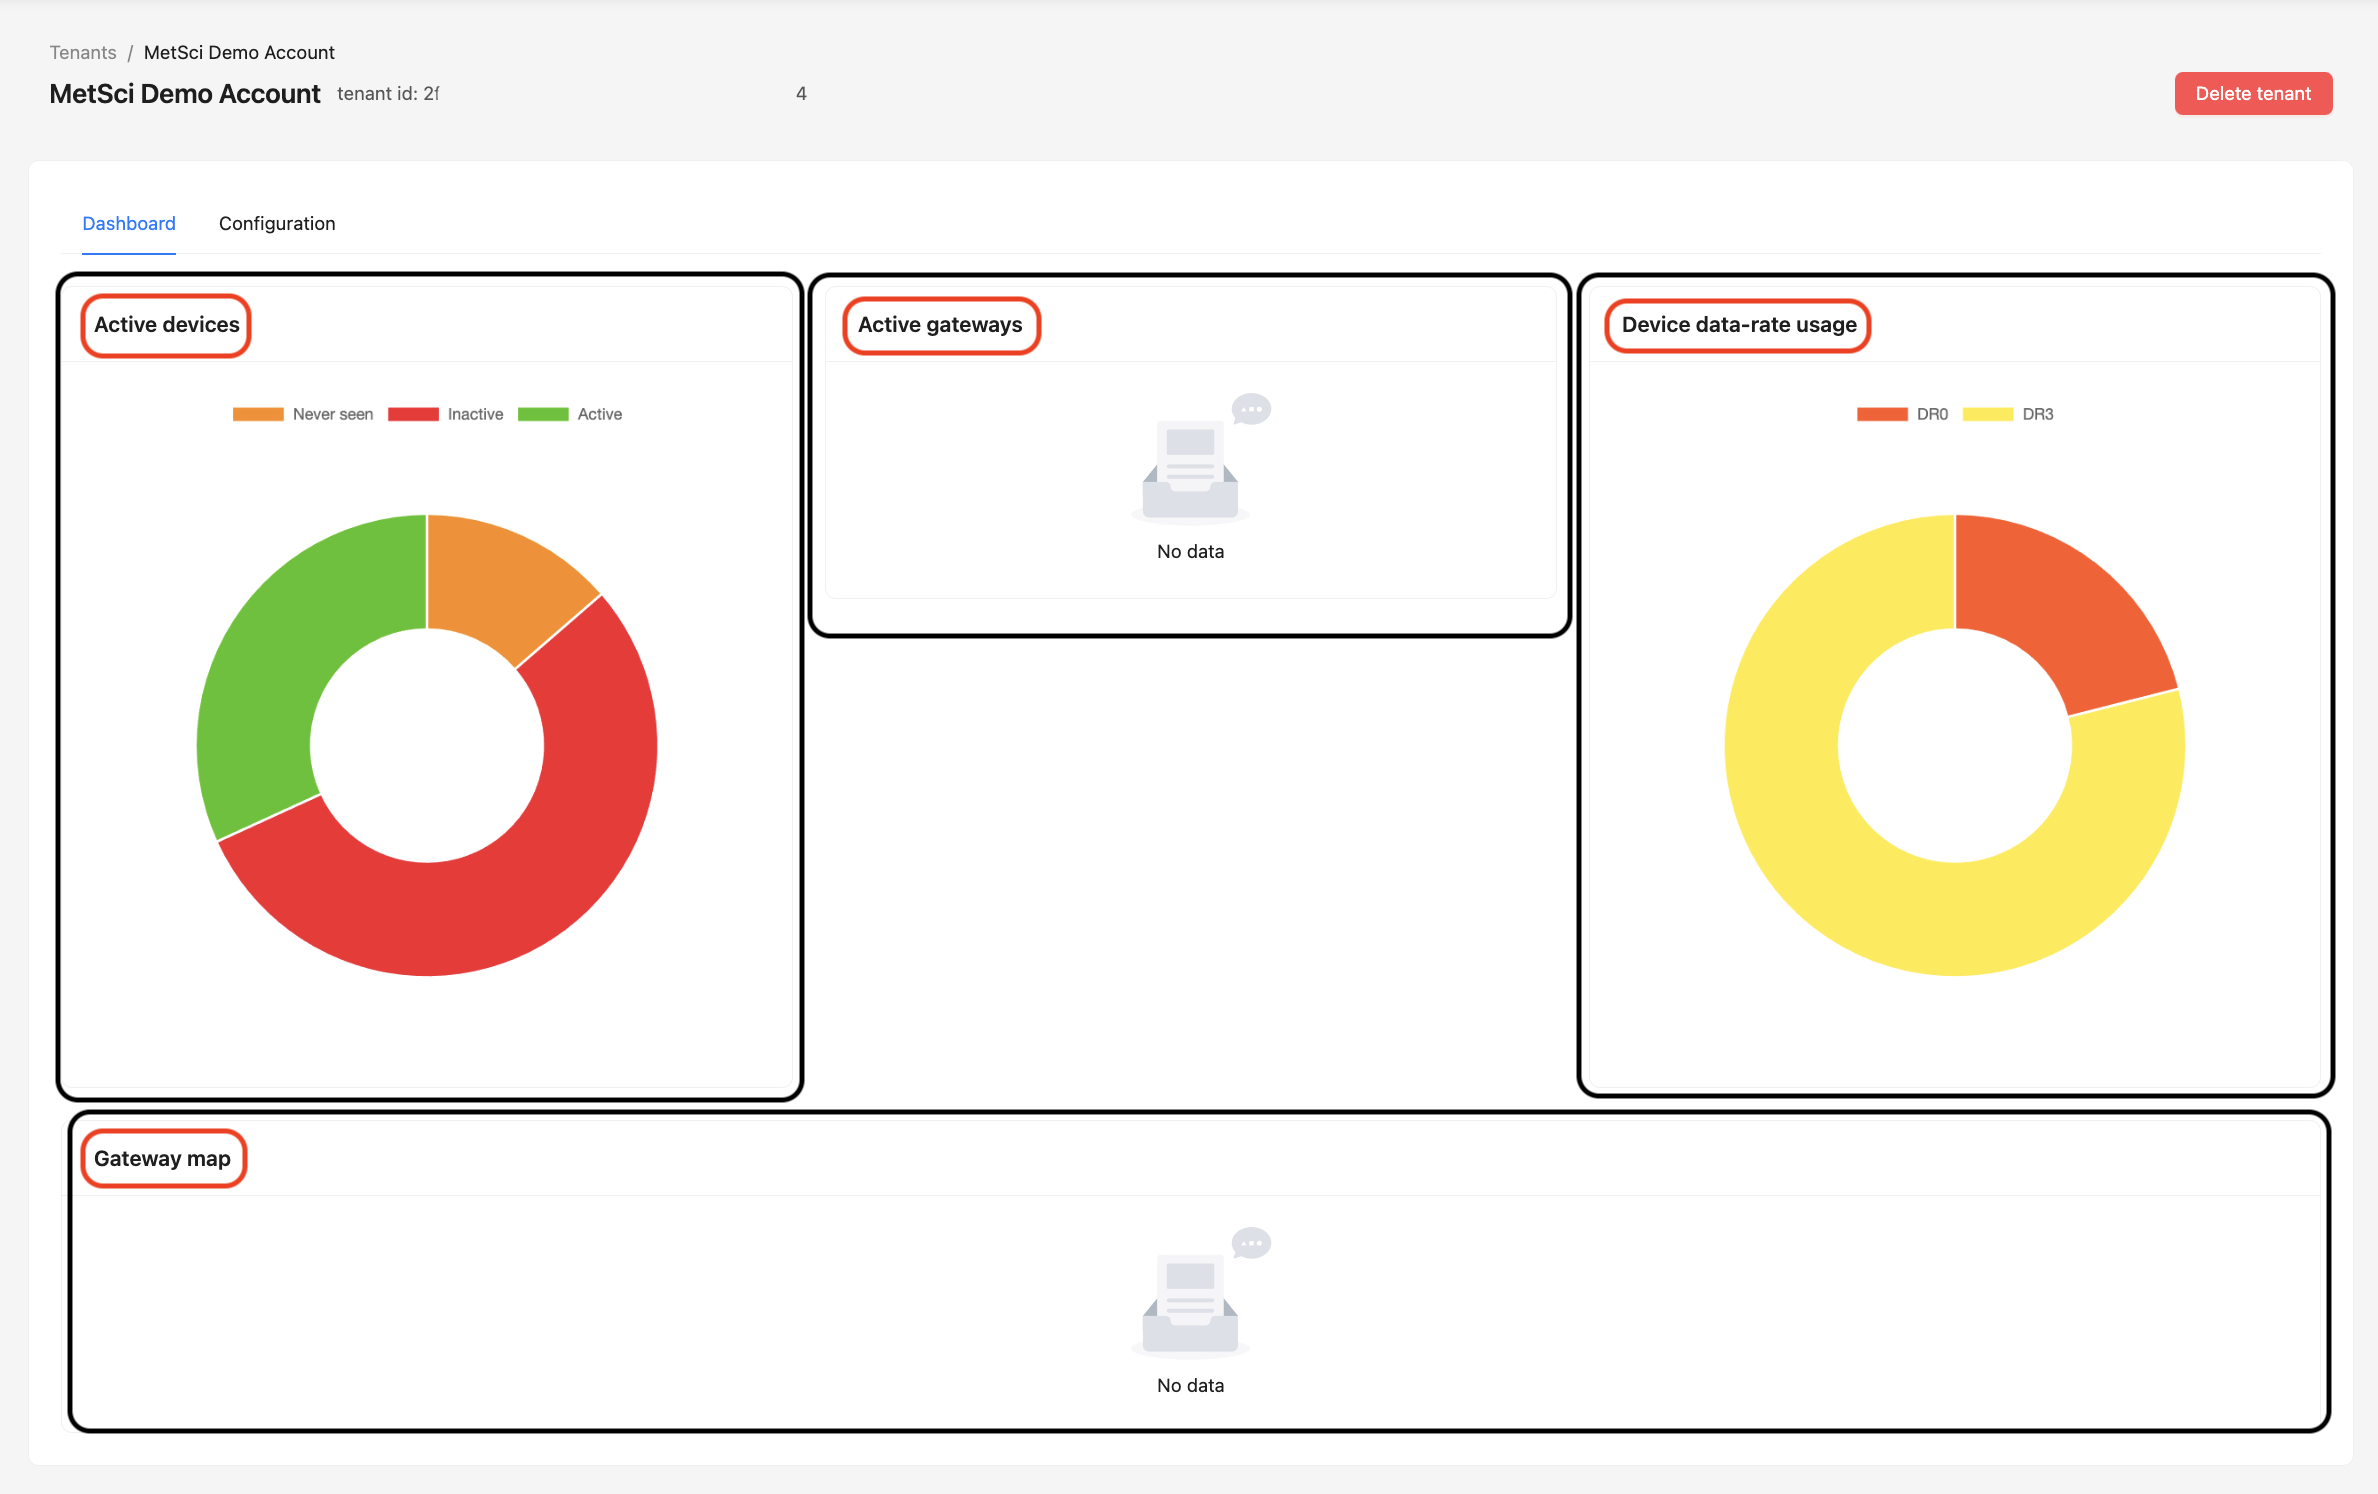The height and width of the screenshot is (1494, 2378).
Task: Toggle the DR3 yellow legend swatch
Action: click(1987, 414)
